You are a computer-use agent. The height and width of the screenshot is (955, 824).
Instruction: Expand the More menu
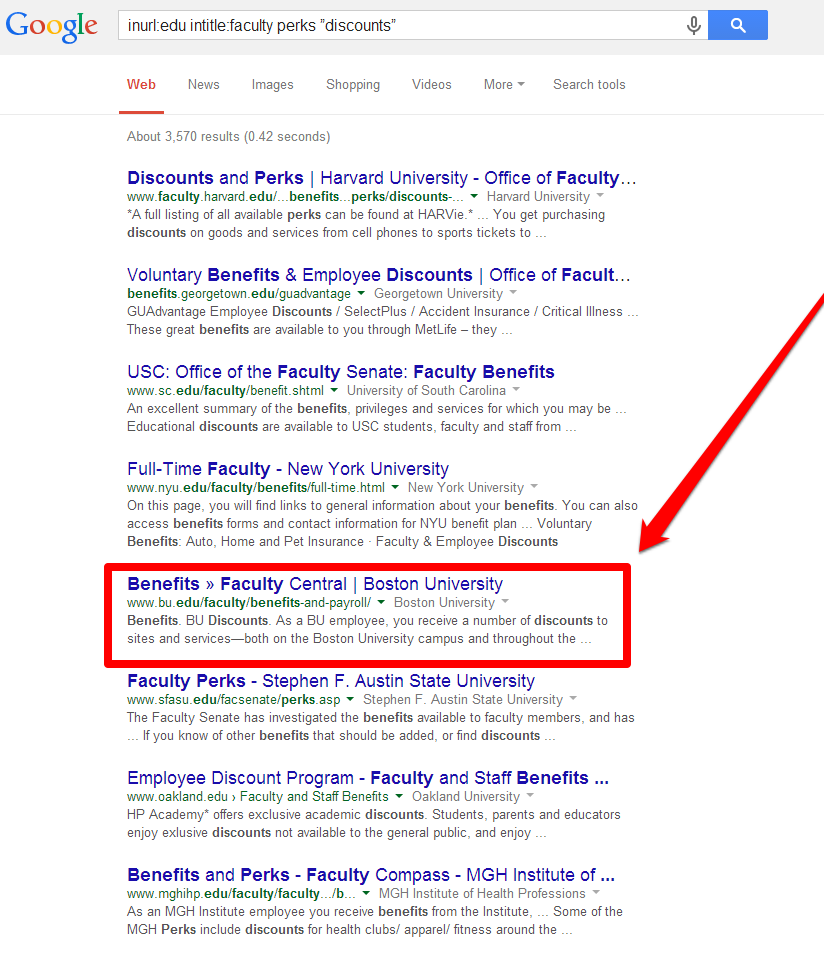504,85
